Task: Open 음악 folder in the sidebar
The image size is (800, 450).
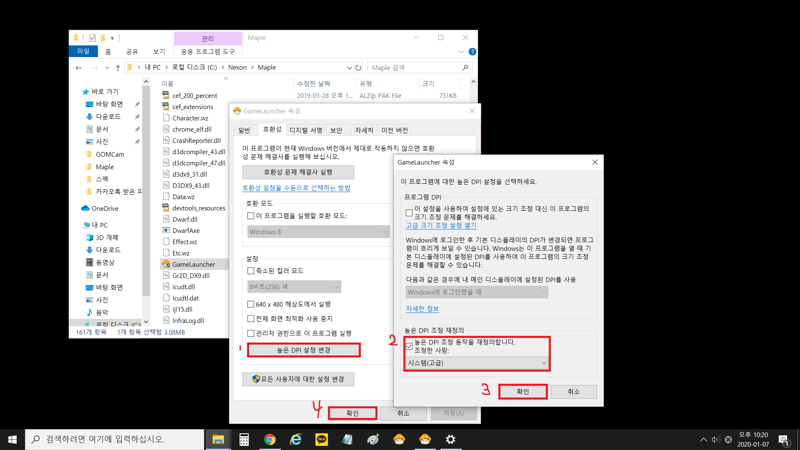Action: (97, 312)
